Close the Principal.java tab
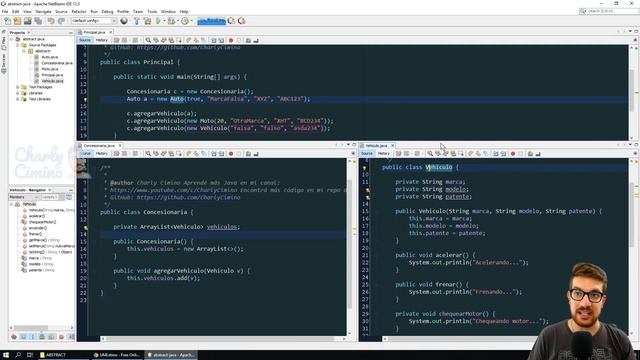Image resolution: width=640 pixels, height=360 pixels. click(111, 32)
